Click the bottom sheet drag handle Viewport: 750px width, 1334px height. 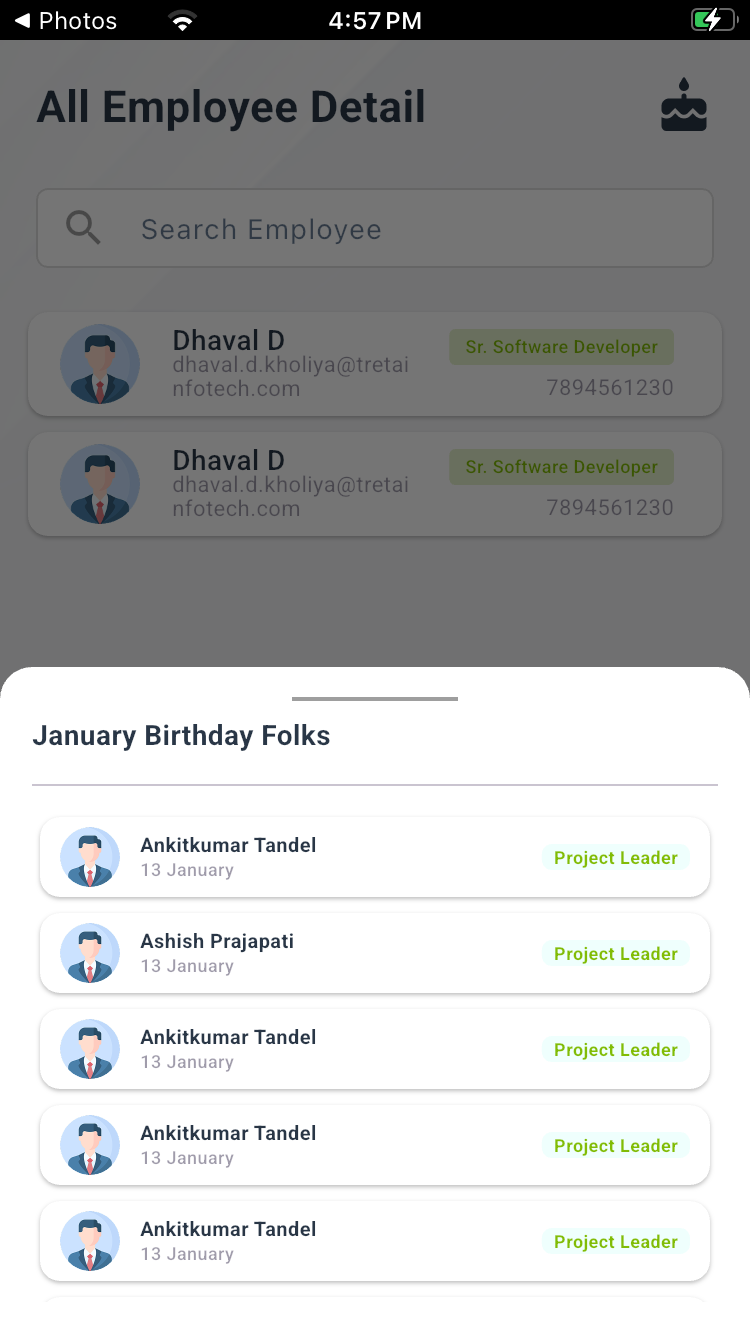(375, 699)
